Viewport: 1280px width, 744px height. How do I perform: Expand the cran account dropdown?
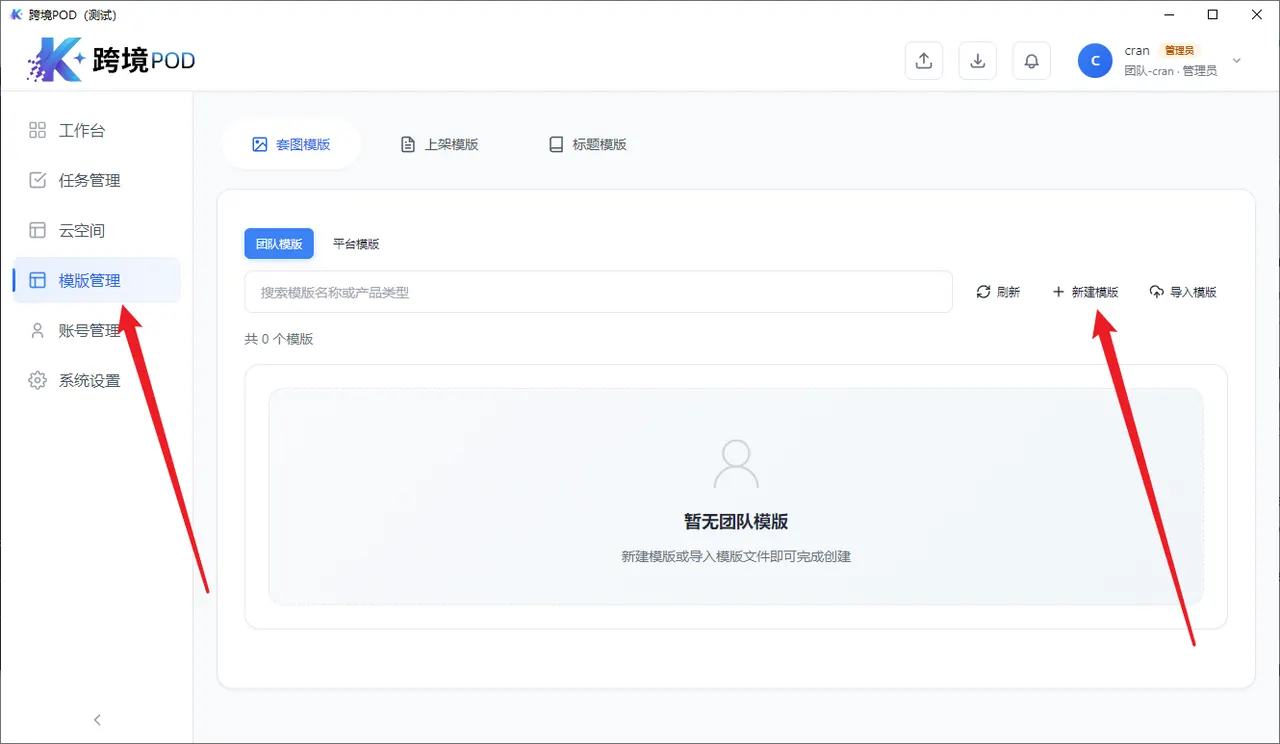point(1238,60)
